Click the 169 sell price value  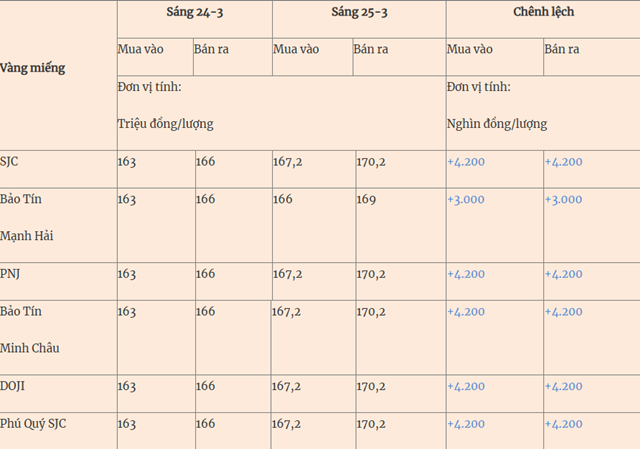(x=366, y=199)
